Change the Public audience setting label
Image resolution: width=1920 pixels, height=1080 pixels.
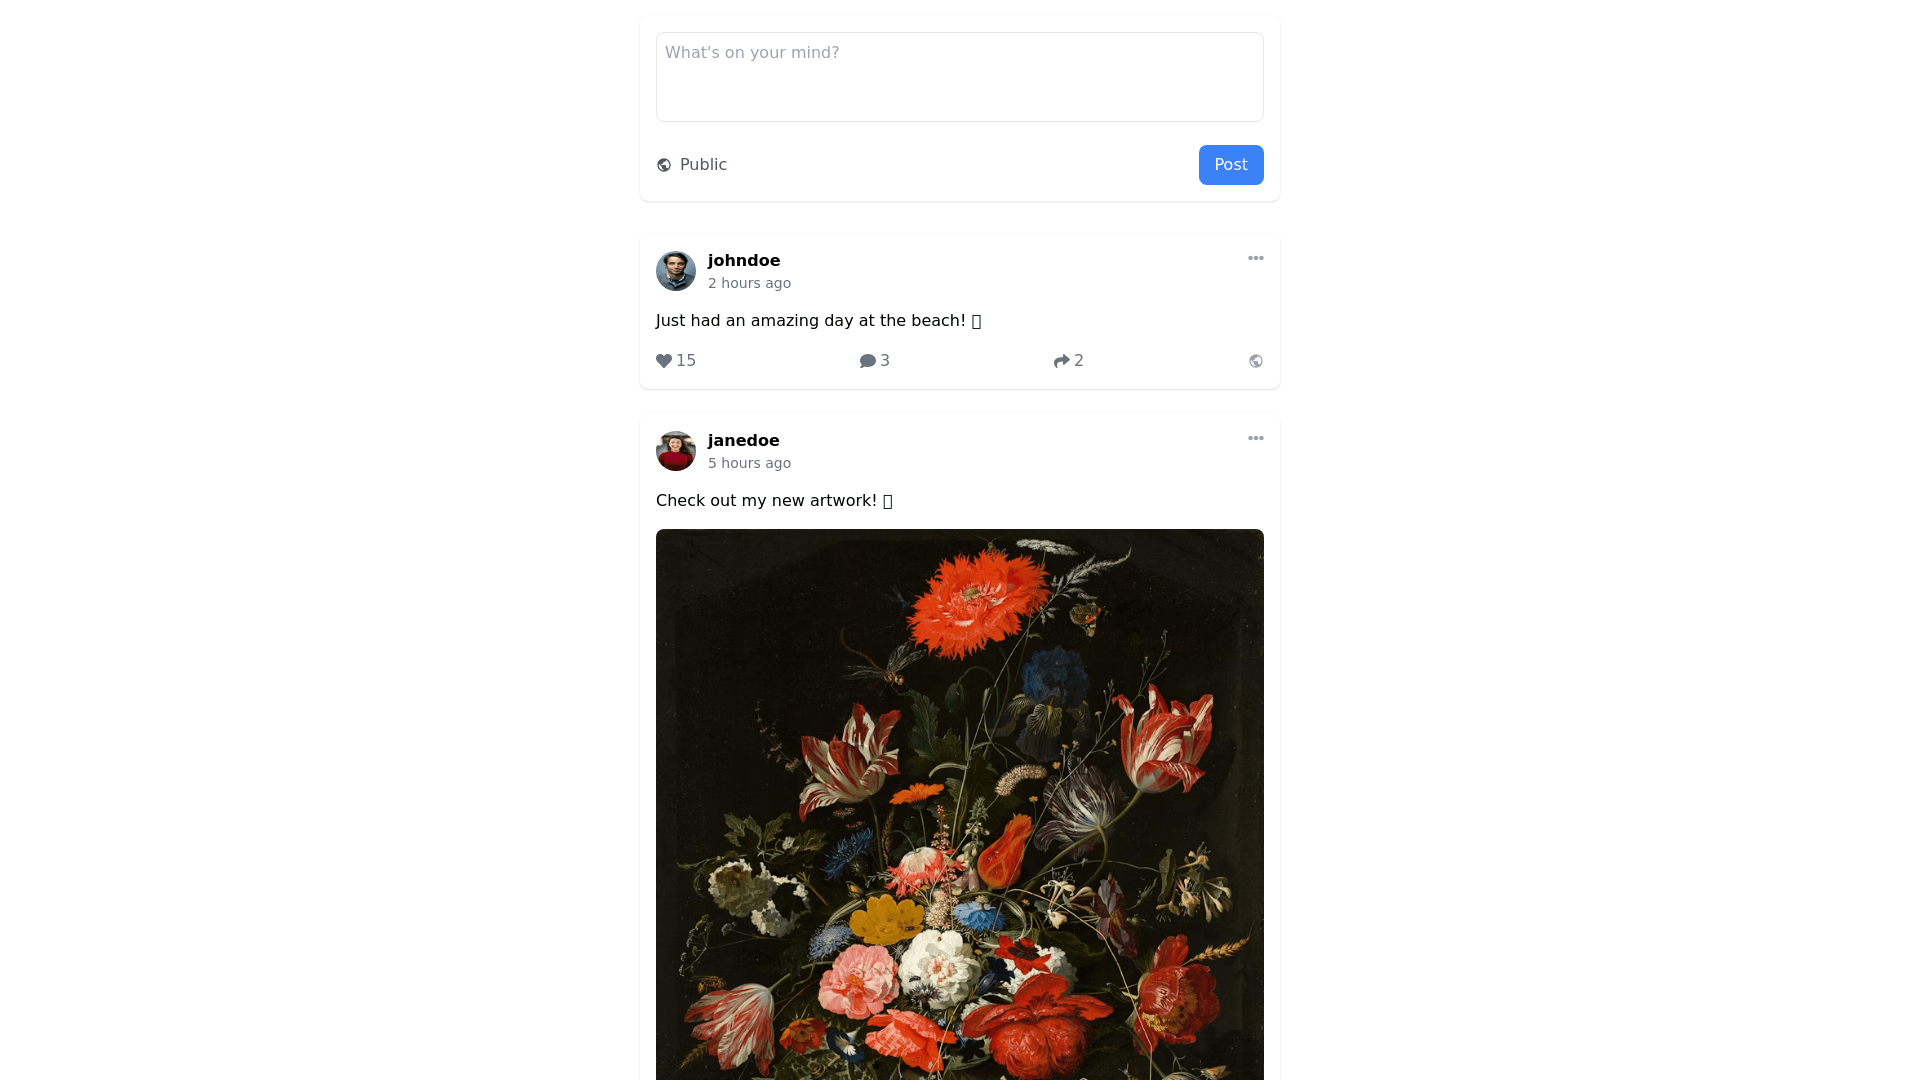tap(703, 165)
